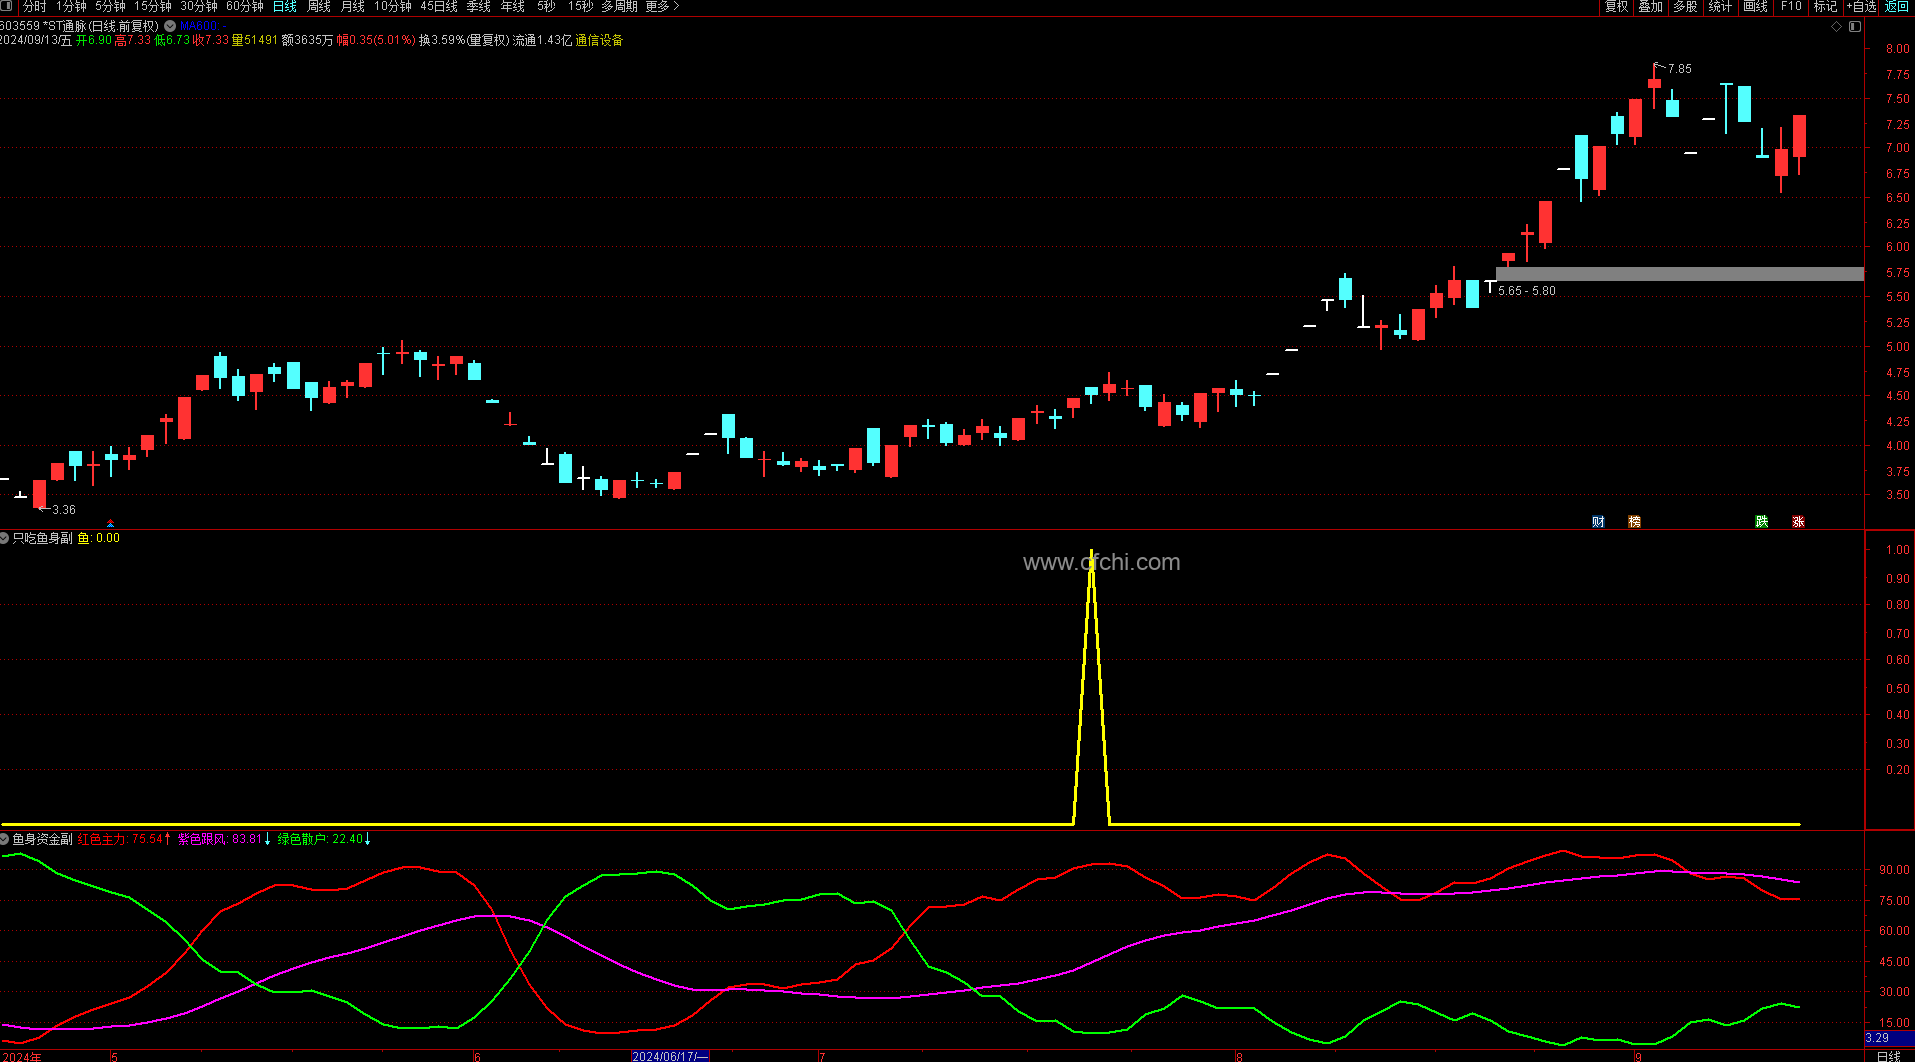Click the 复权 adjustment button
1915x1062 pixels.
coord(1616,7)
